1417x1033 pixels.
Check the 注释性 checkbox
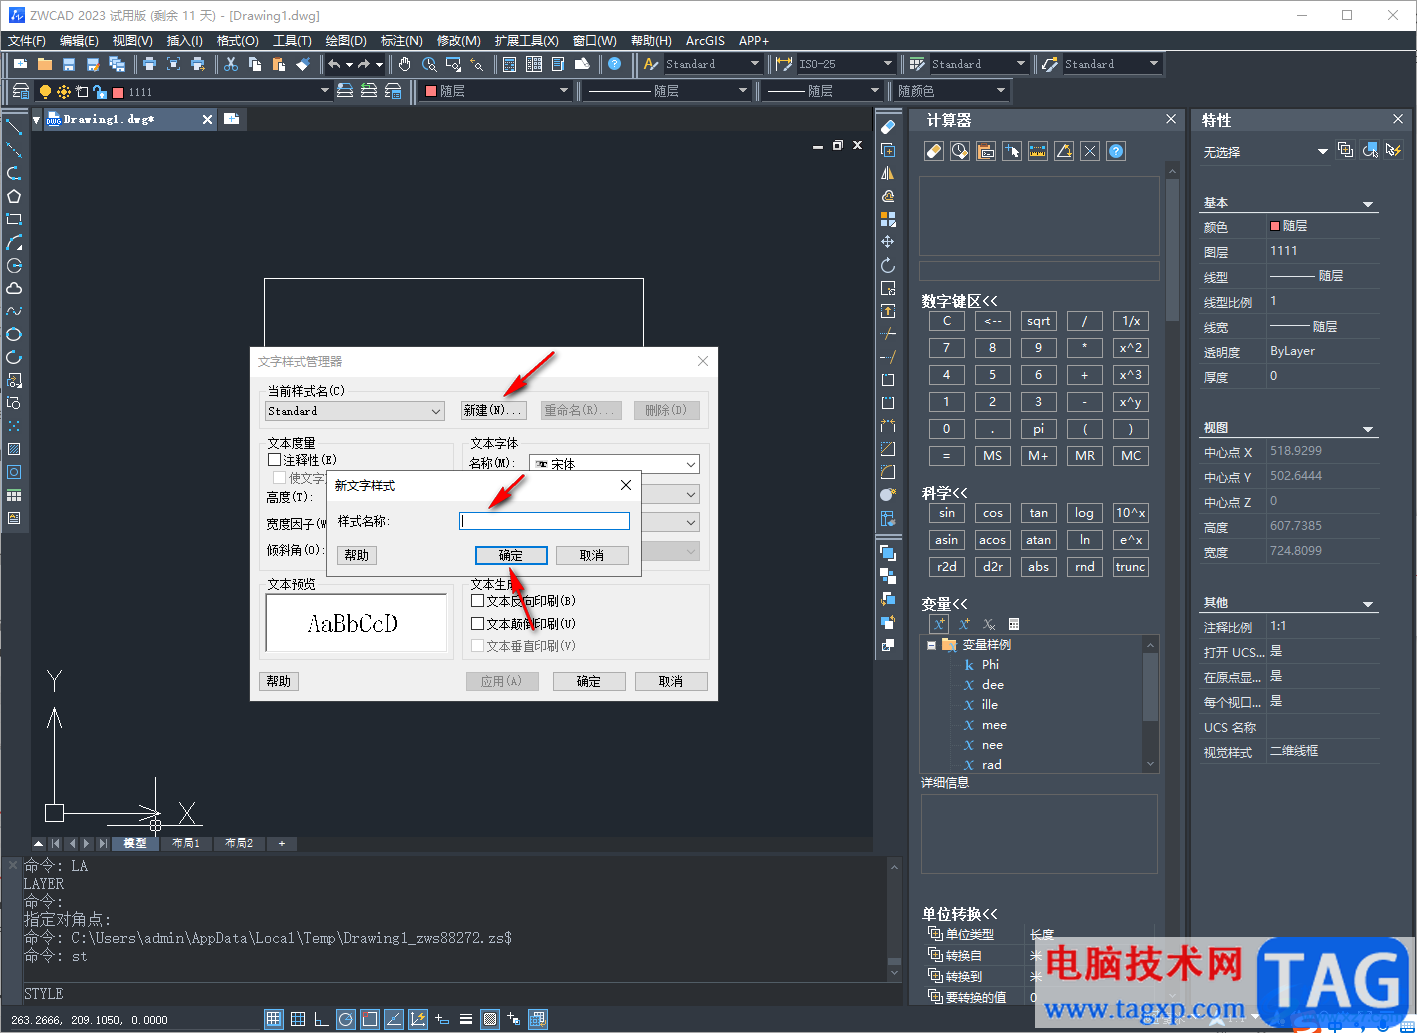275,460
